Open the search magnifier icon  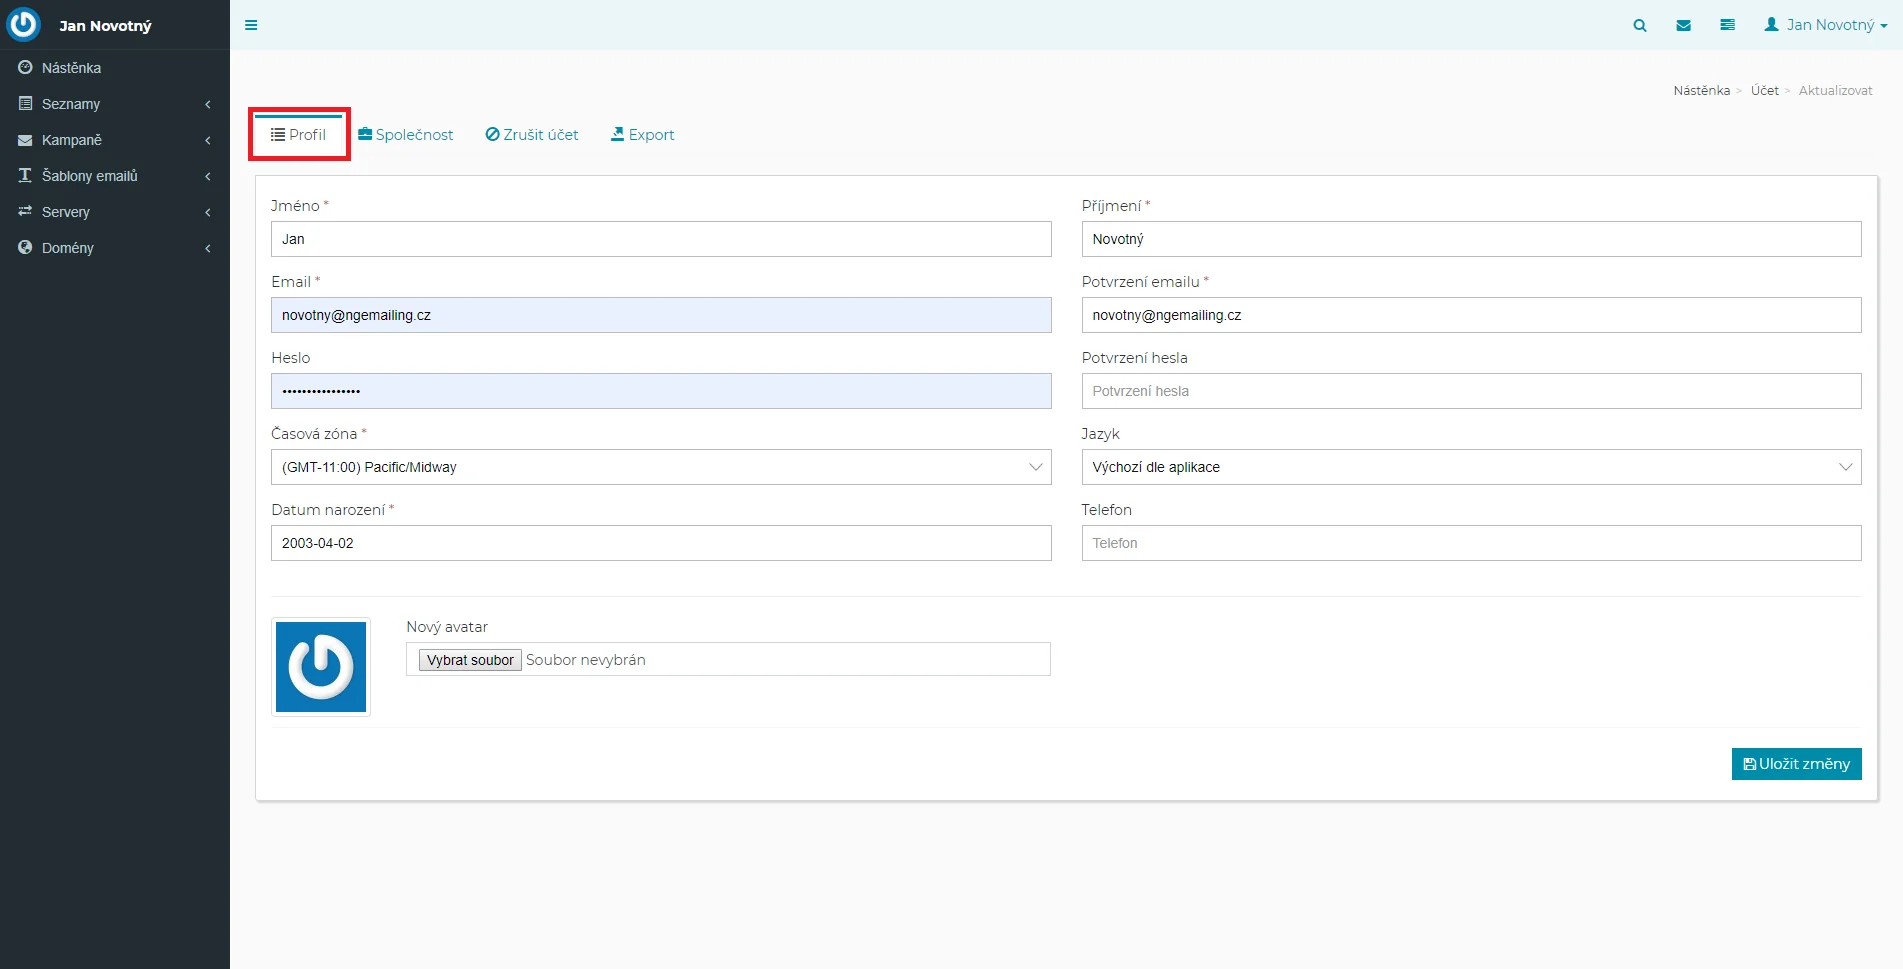pos(1640,25)
